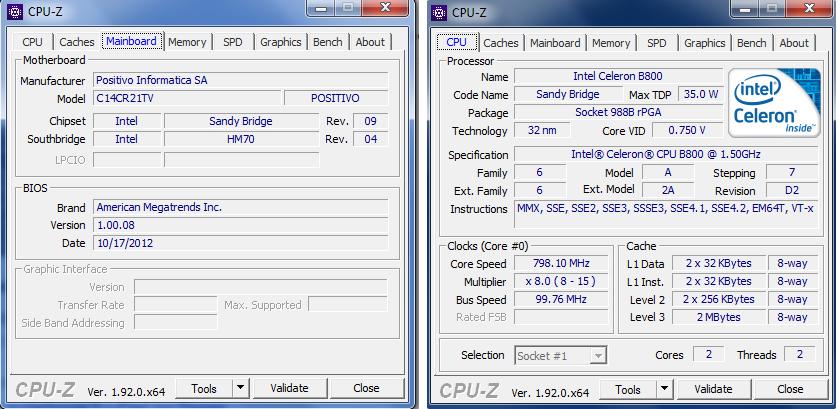Click the Tools button in the right window
This screenshot has width=838, height=409.
tap(628, 390)
